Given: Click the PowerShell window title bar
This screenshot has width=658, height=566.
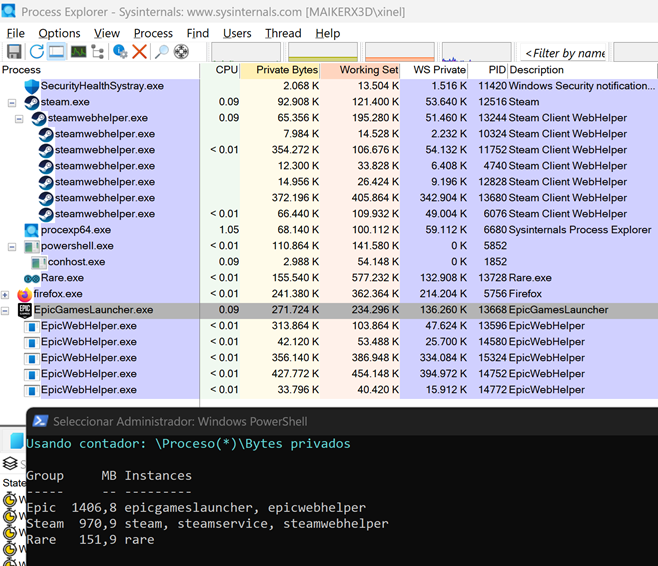Looking at the screenshot, I should click(x=342, y=421).
